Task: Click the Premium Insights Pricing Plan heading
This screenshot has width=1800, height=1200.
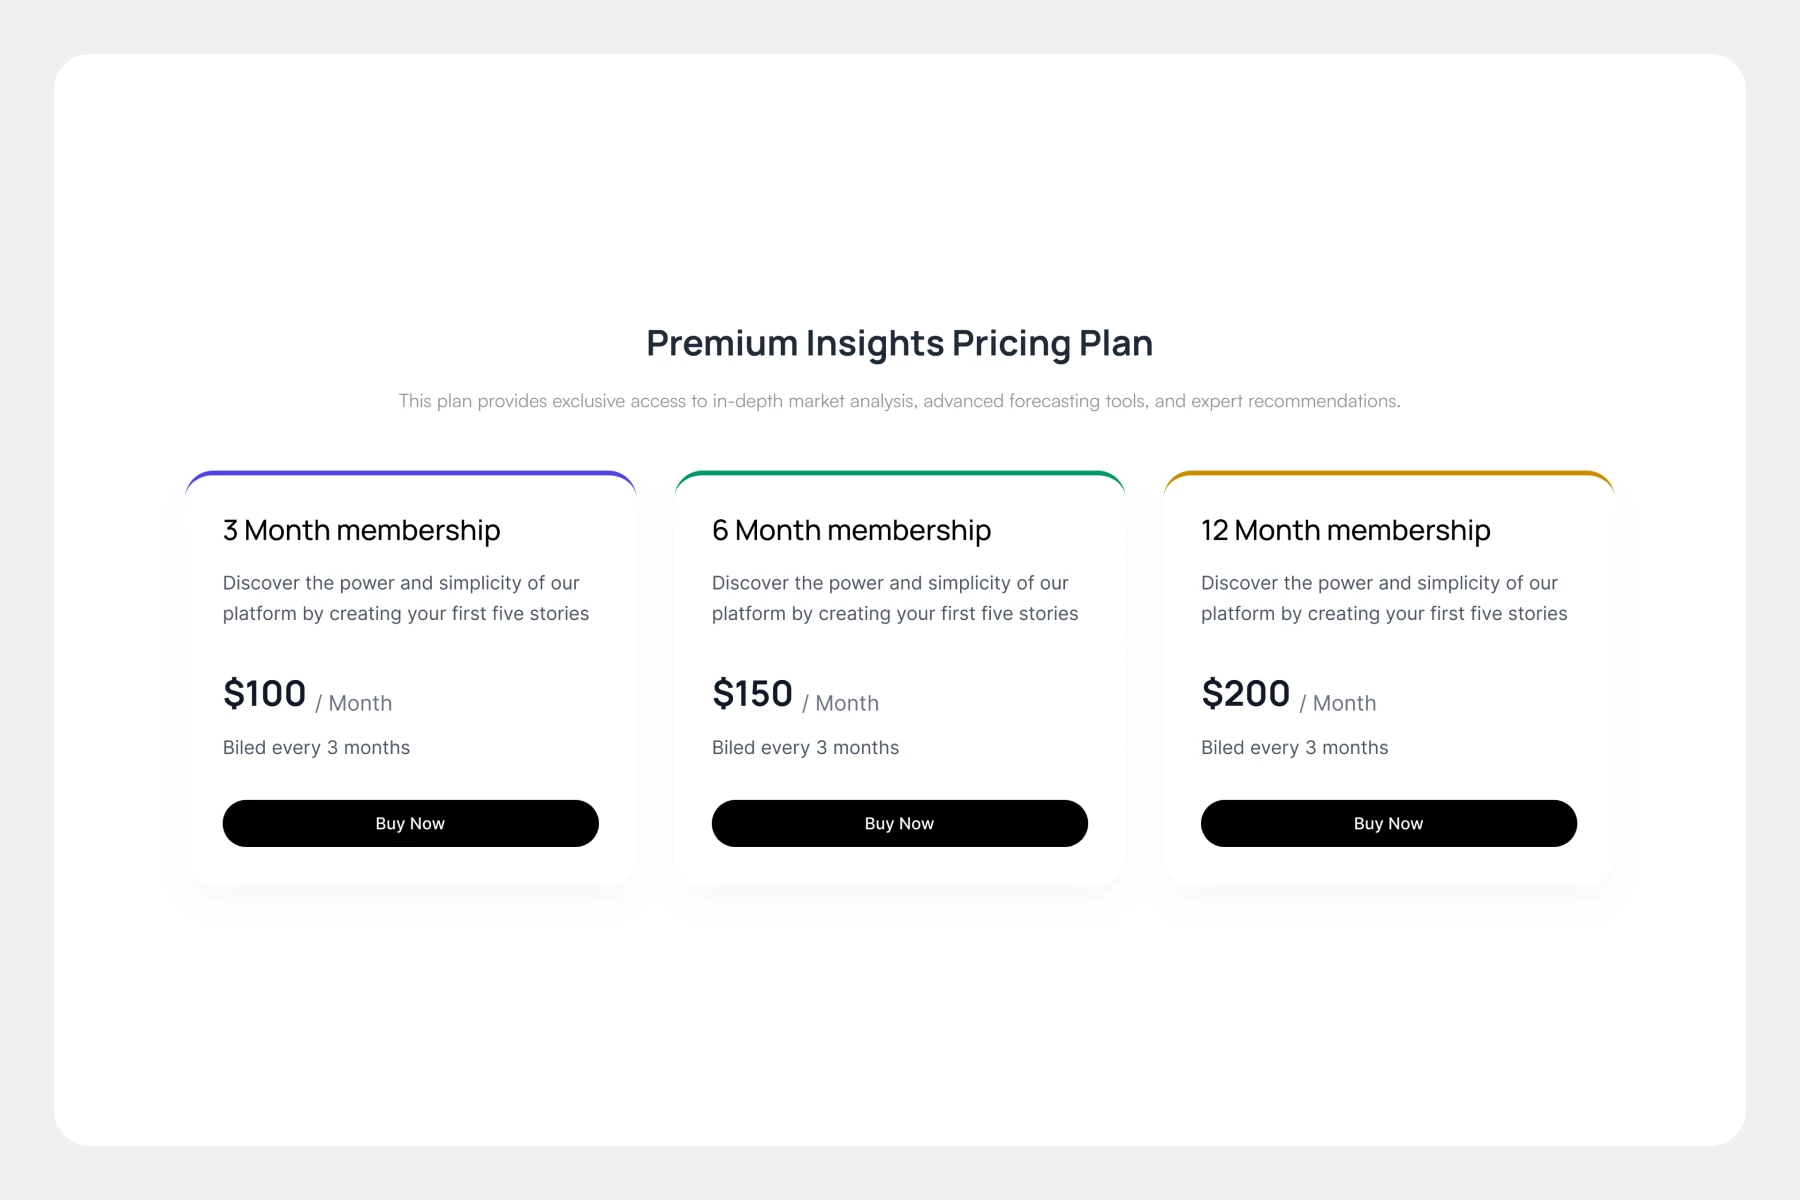Action: pos(899,343)
